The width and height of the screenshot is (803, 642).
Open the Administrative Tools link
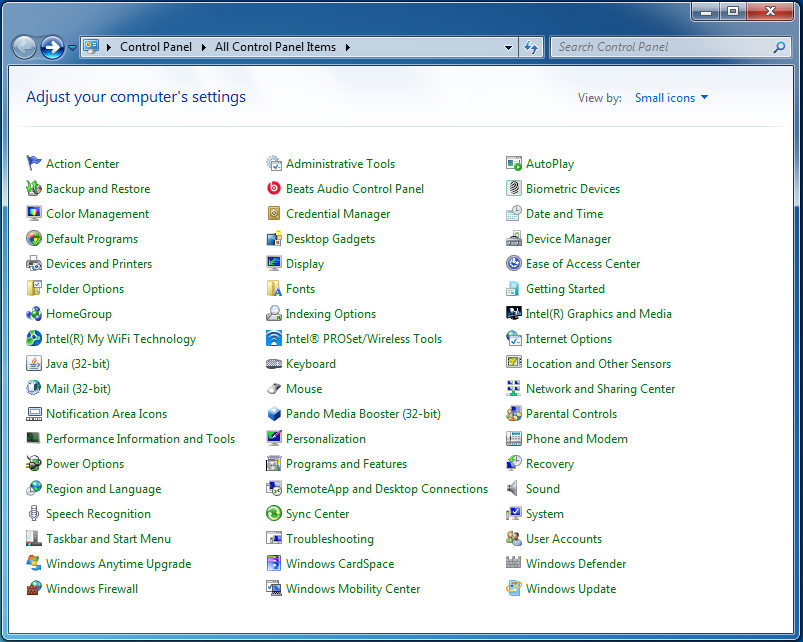[x=340, y=164]
